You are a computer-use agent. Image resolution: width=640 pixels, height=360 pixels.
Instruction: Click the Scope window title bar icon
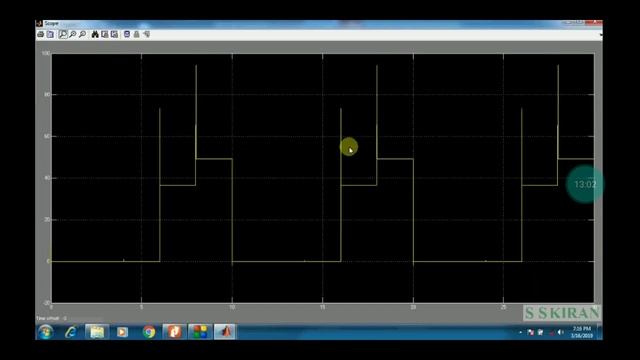pyautogui.click(x=39, y=24)
